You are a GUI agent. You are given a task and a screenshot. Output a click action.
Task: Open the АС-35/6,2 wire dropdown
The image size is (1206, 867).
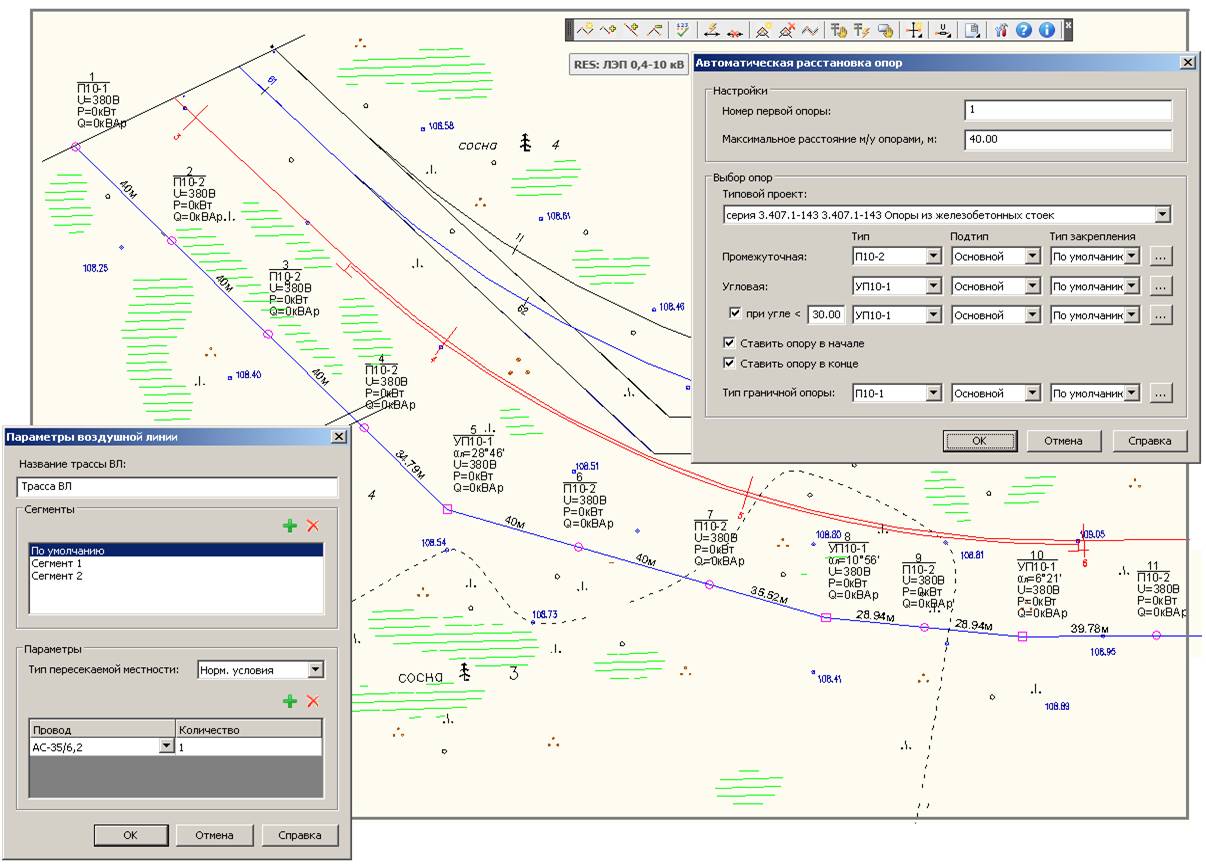tap(166, 746)
